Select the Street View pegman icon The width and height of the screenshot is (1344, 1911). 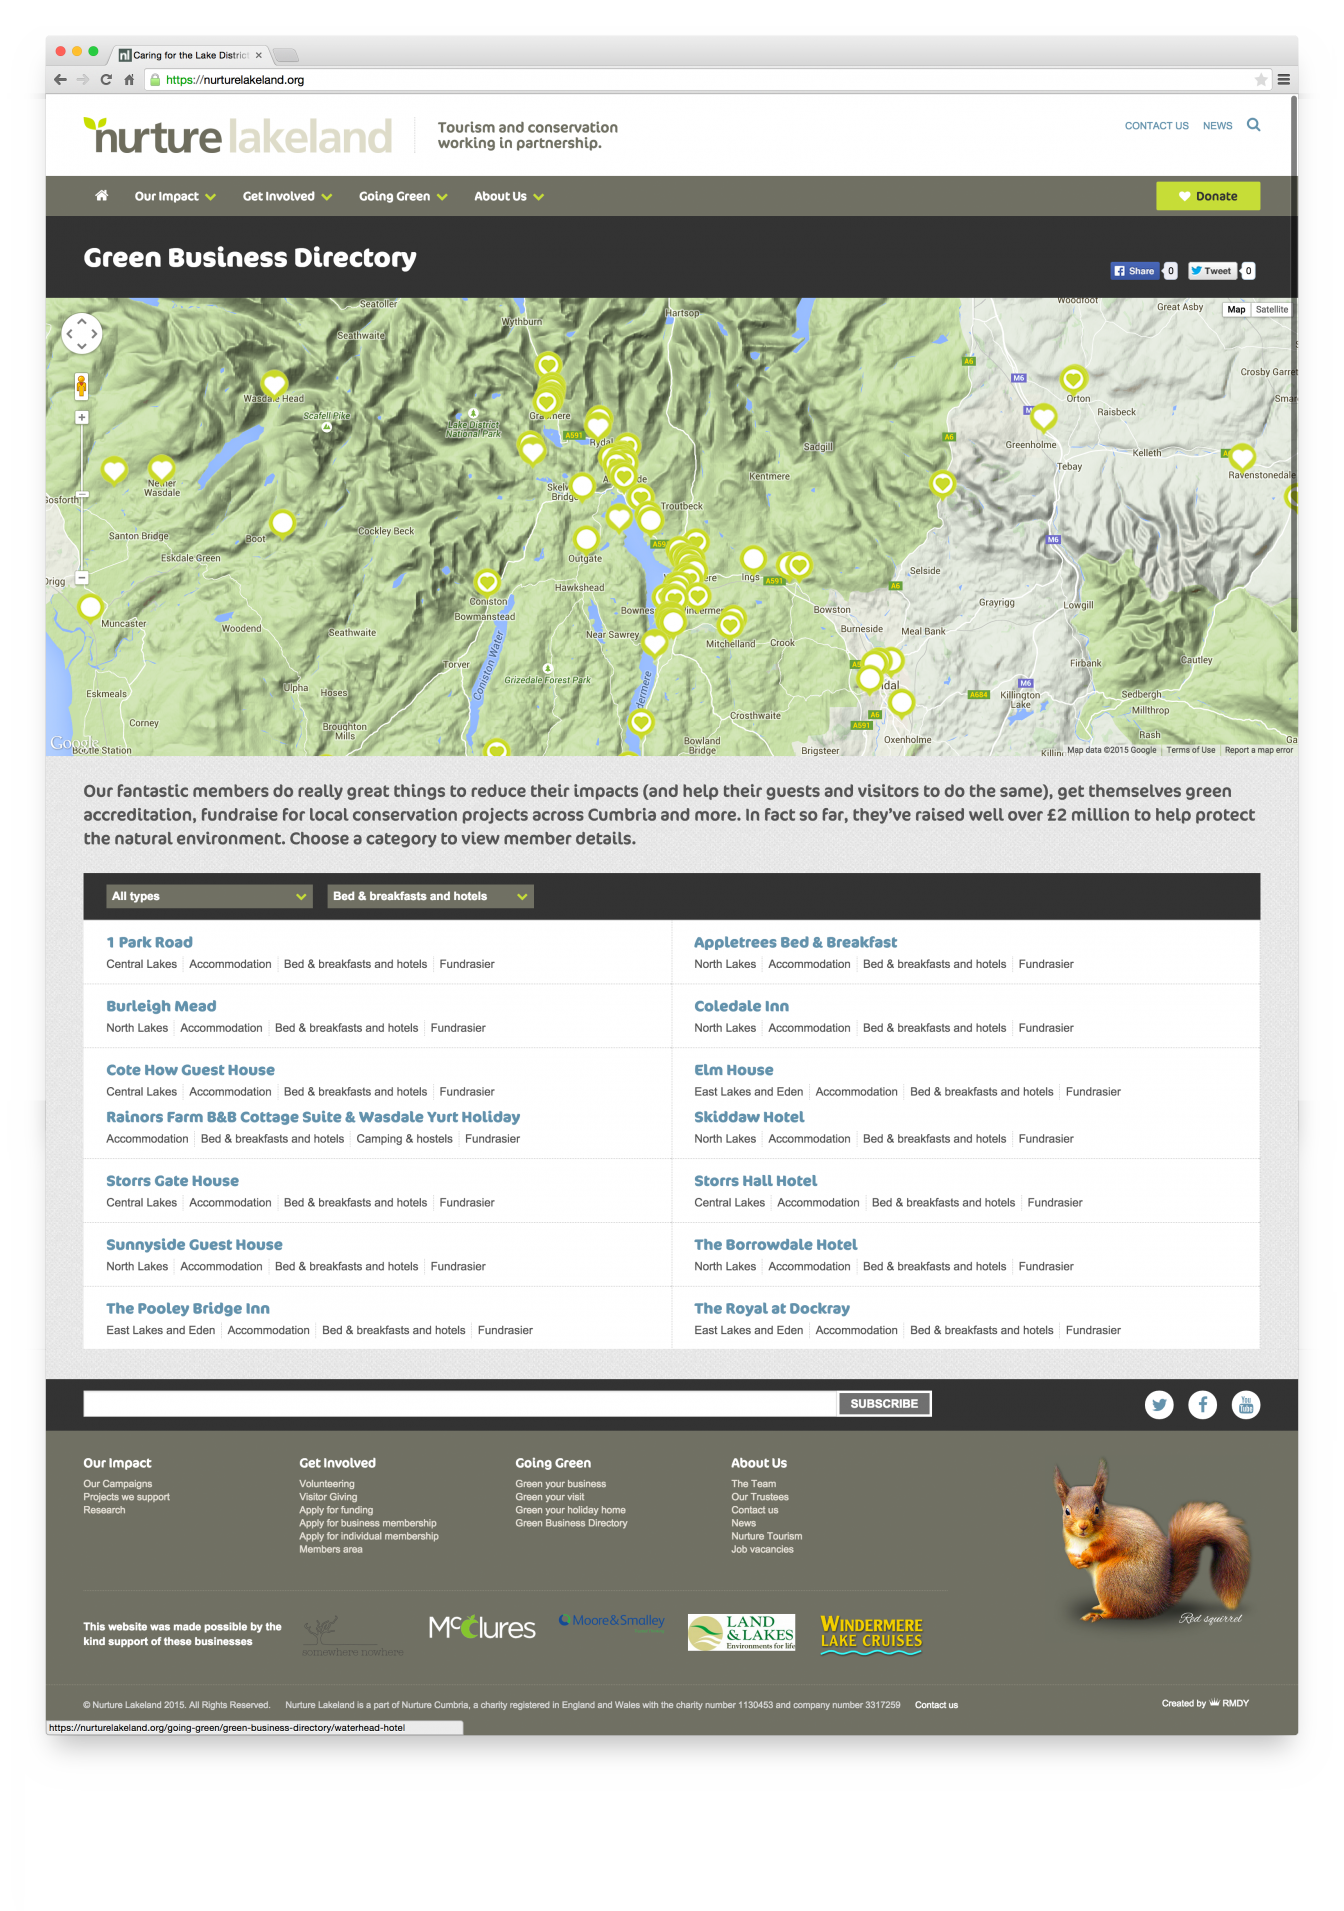click(x=81, y=386)
